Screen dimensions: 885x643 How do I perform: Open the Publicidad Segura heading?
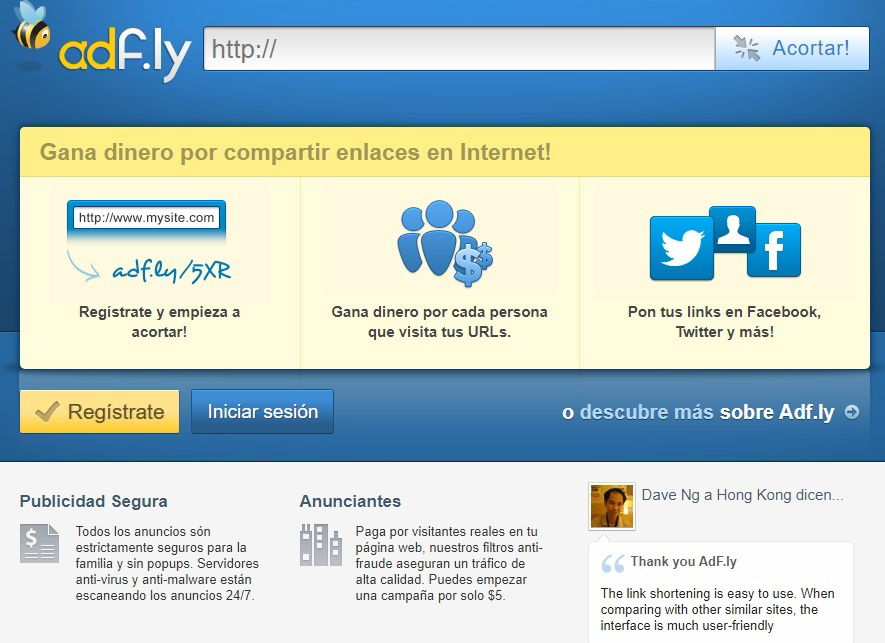[x=94, y=501]
